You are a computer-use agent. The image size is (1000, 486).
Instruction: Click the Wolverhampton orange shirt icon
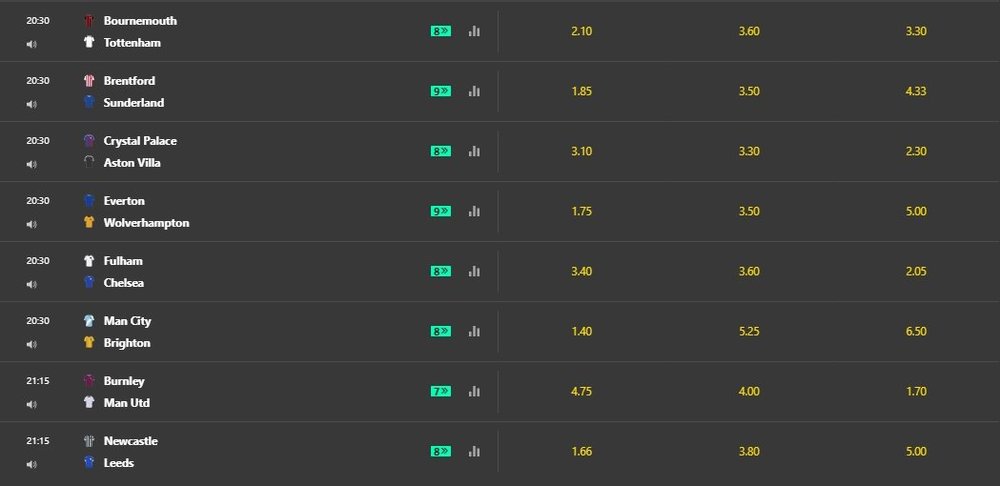[x=89, y=223]
